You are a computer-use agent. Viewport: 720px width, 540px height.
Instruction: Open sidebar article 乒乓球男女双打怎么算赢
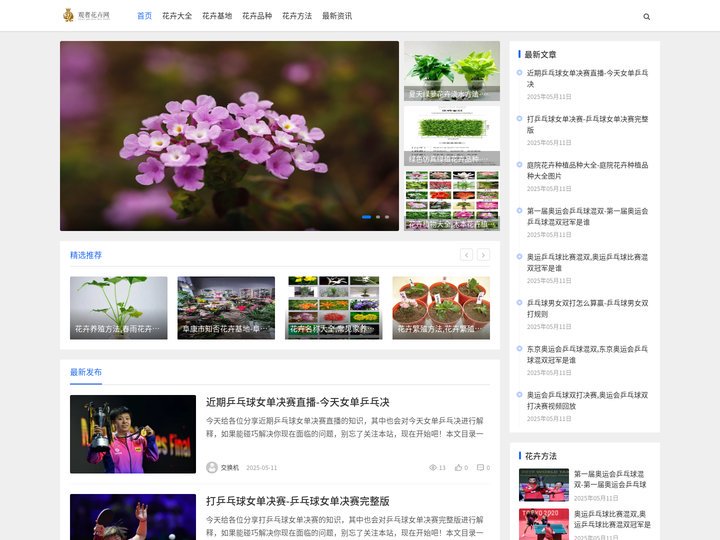[587, 308]
